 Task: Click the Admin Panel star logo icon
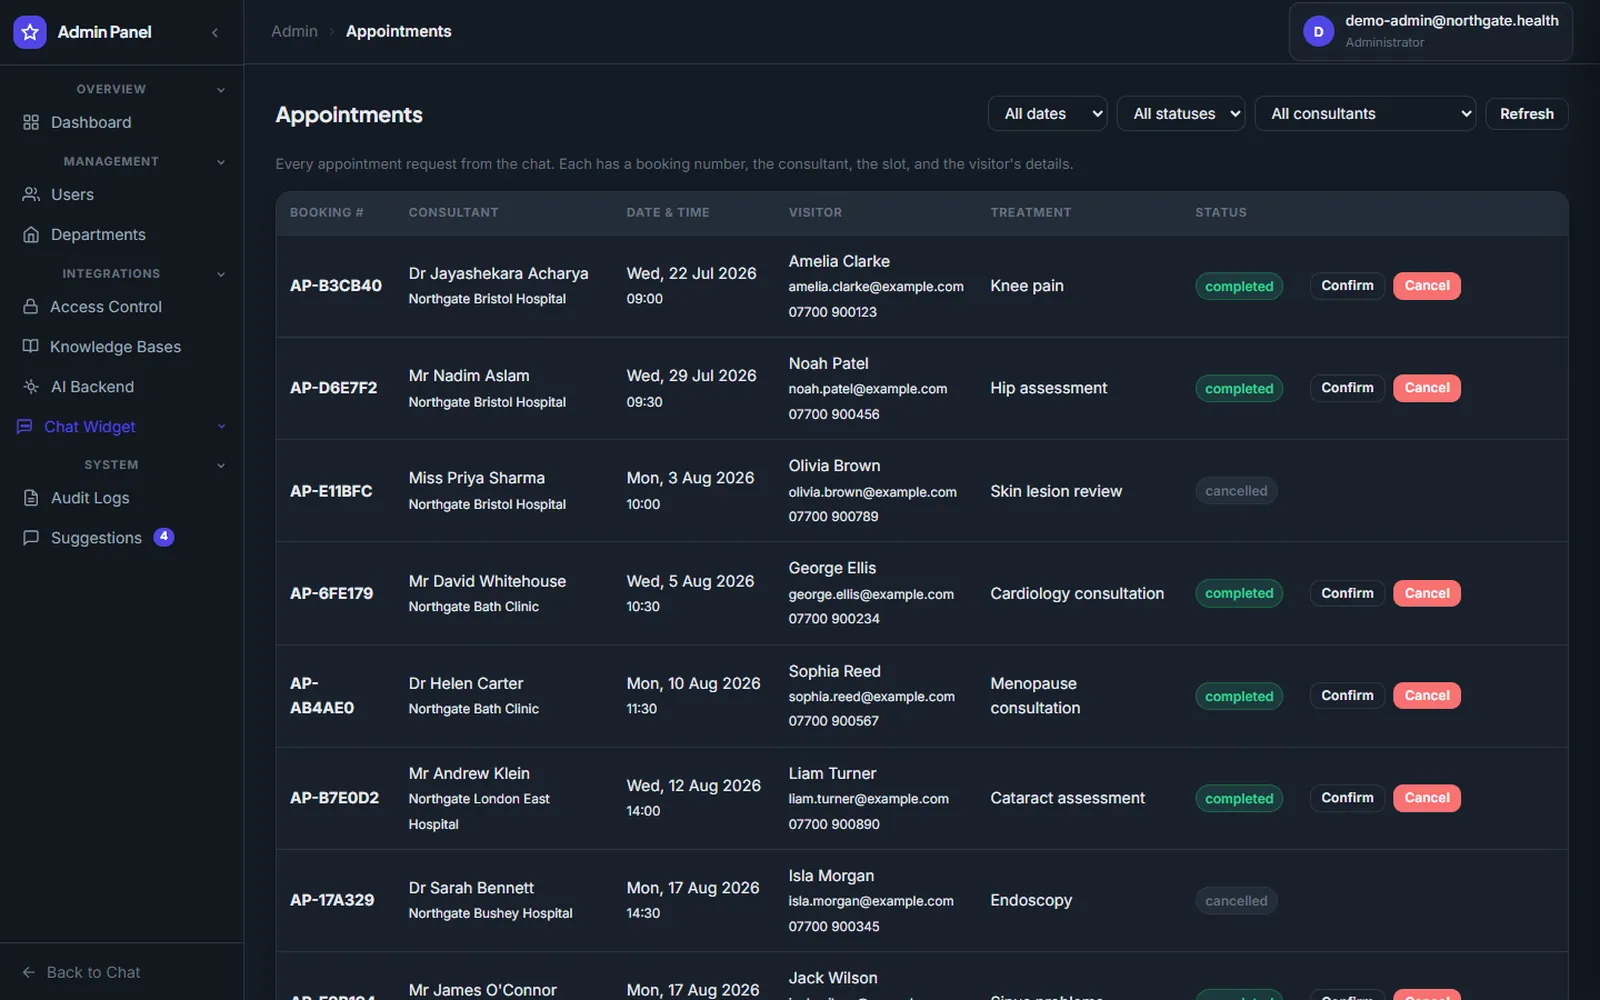click(30, 32)
